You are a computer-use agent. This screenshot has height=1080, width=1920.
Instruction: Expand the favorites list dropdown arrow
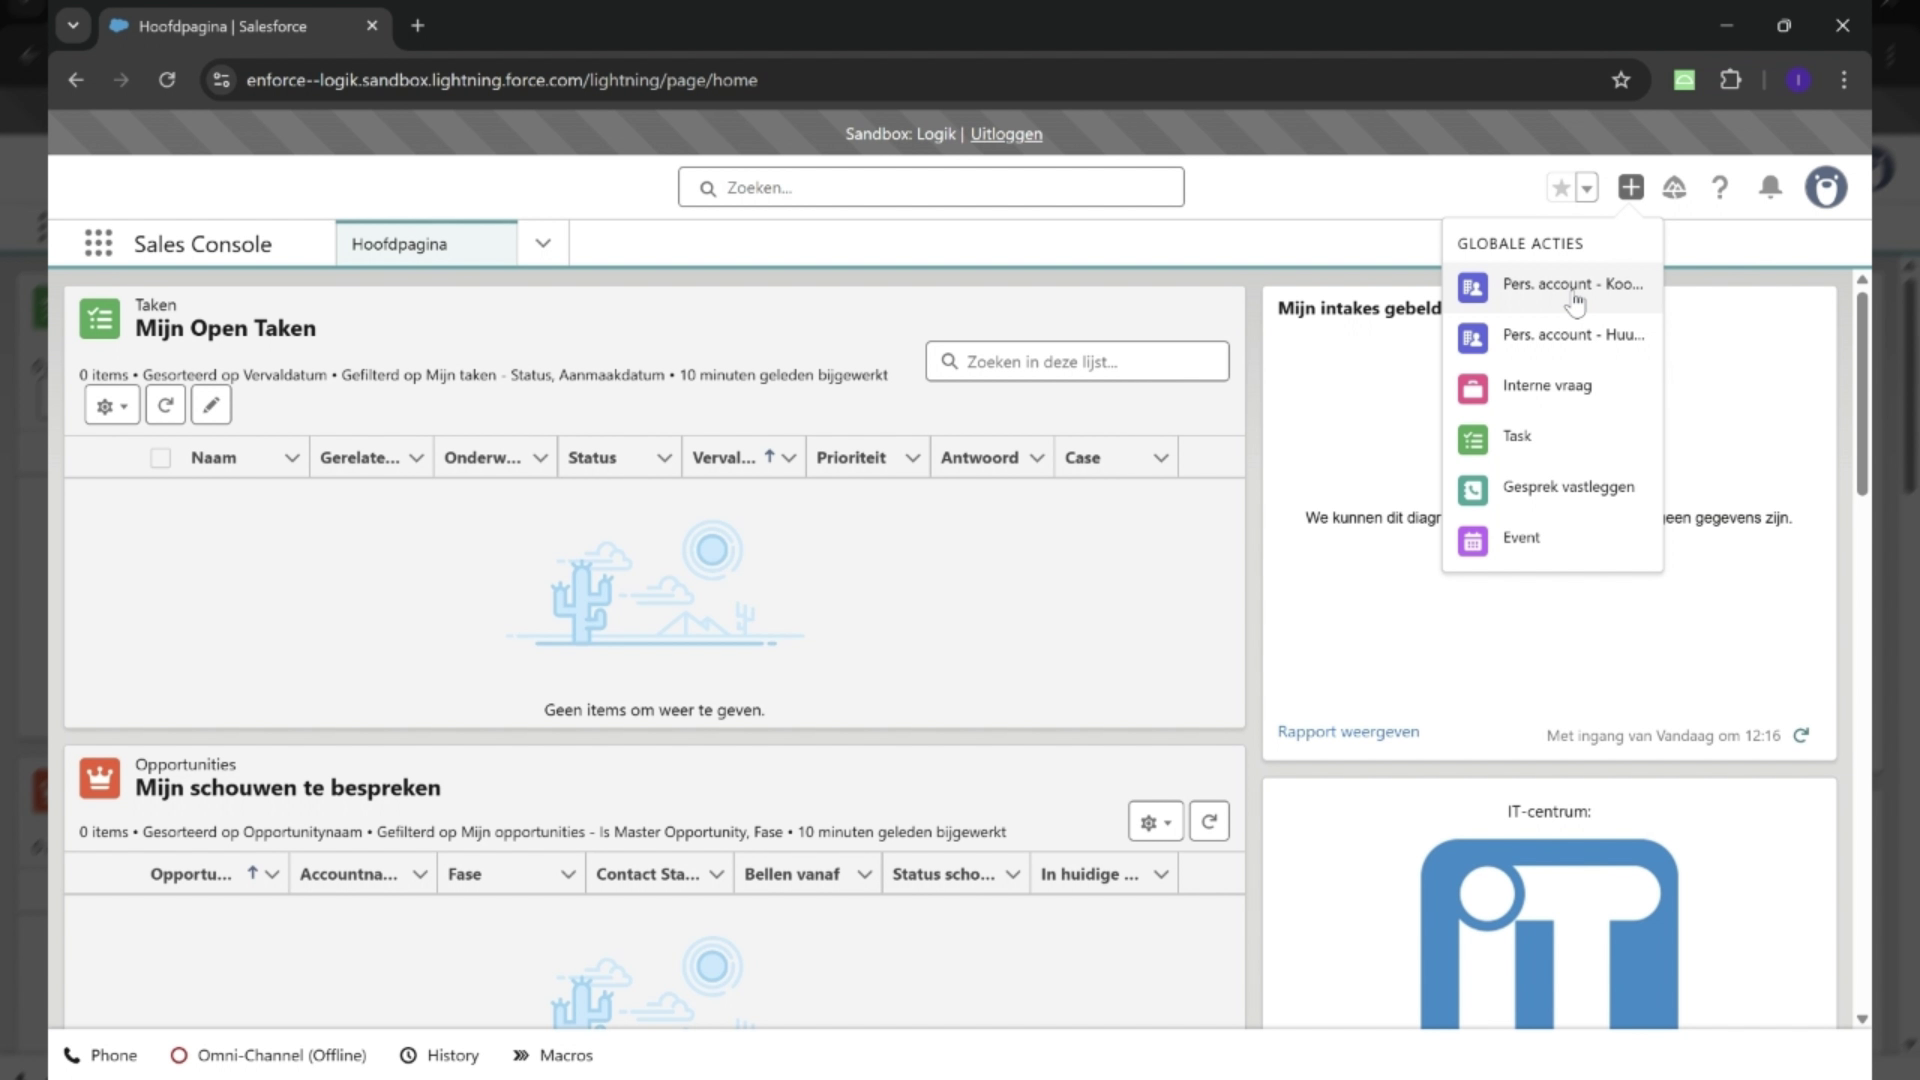(x=1587, y=187)
